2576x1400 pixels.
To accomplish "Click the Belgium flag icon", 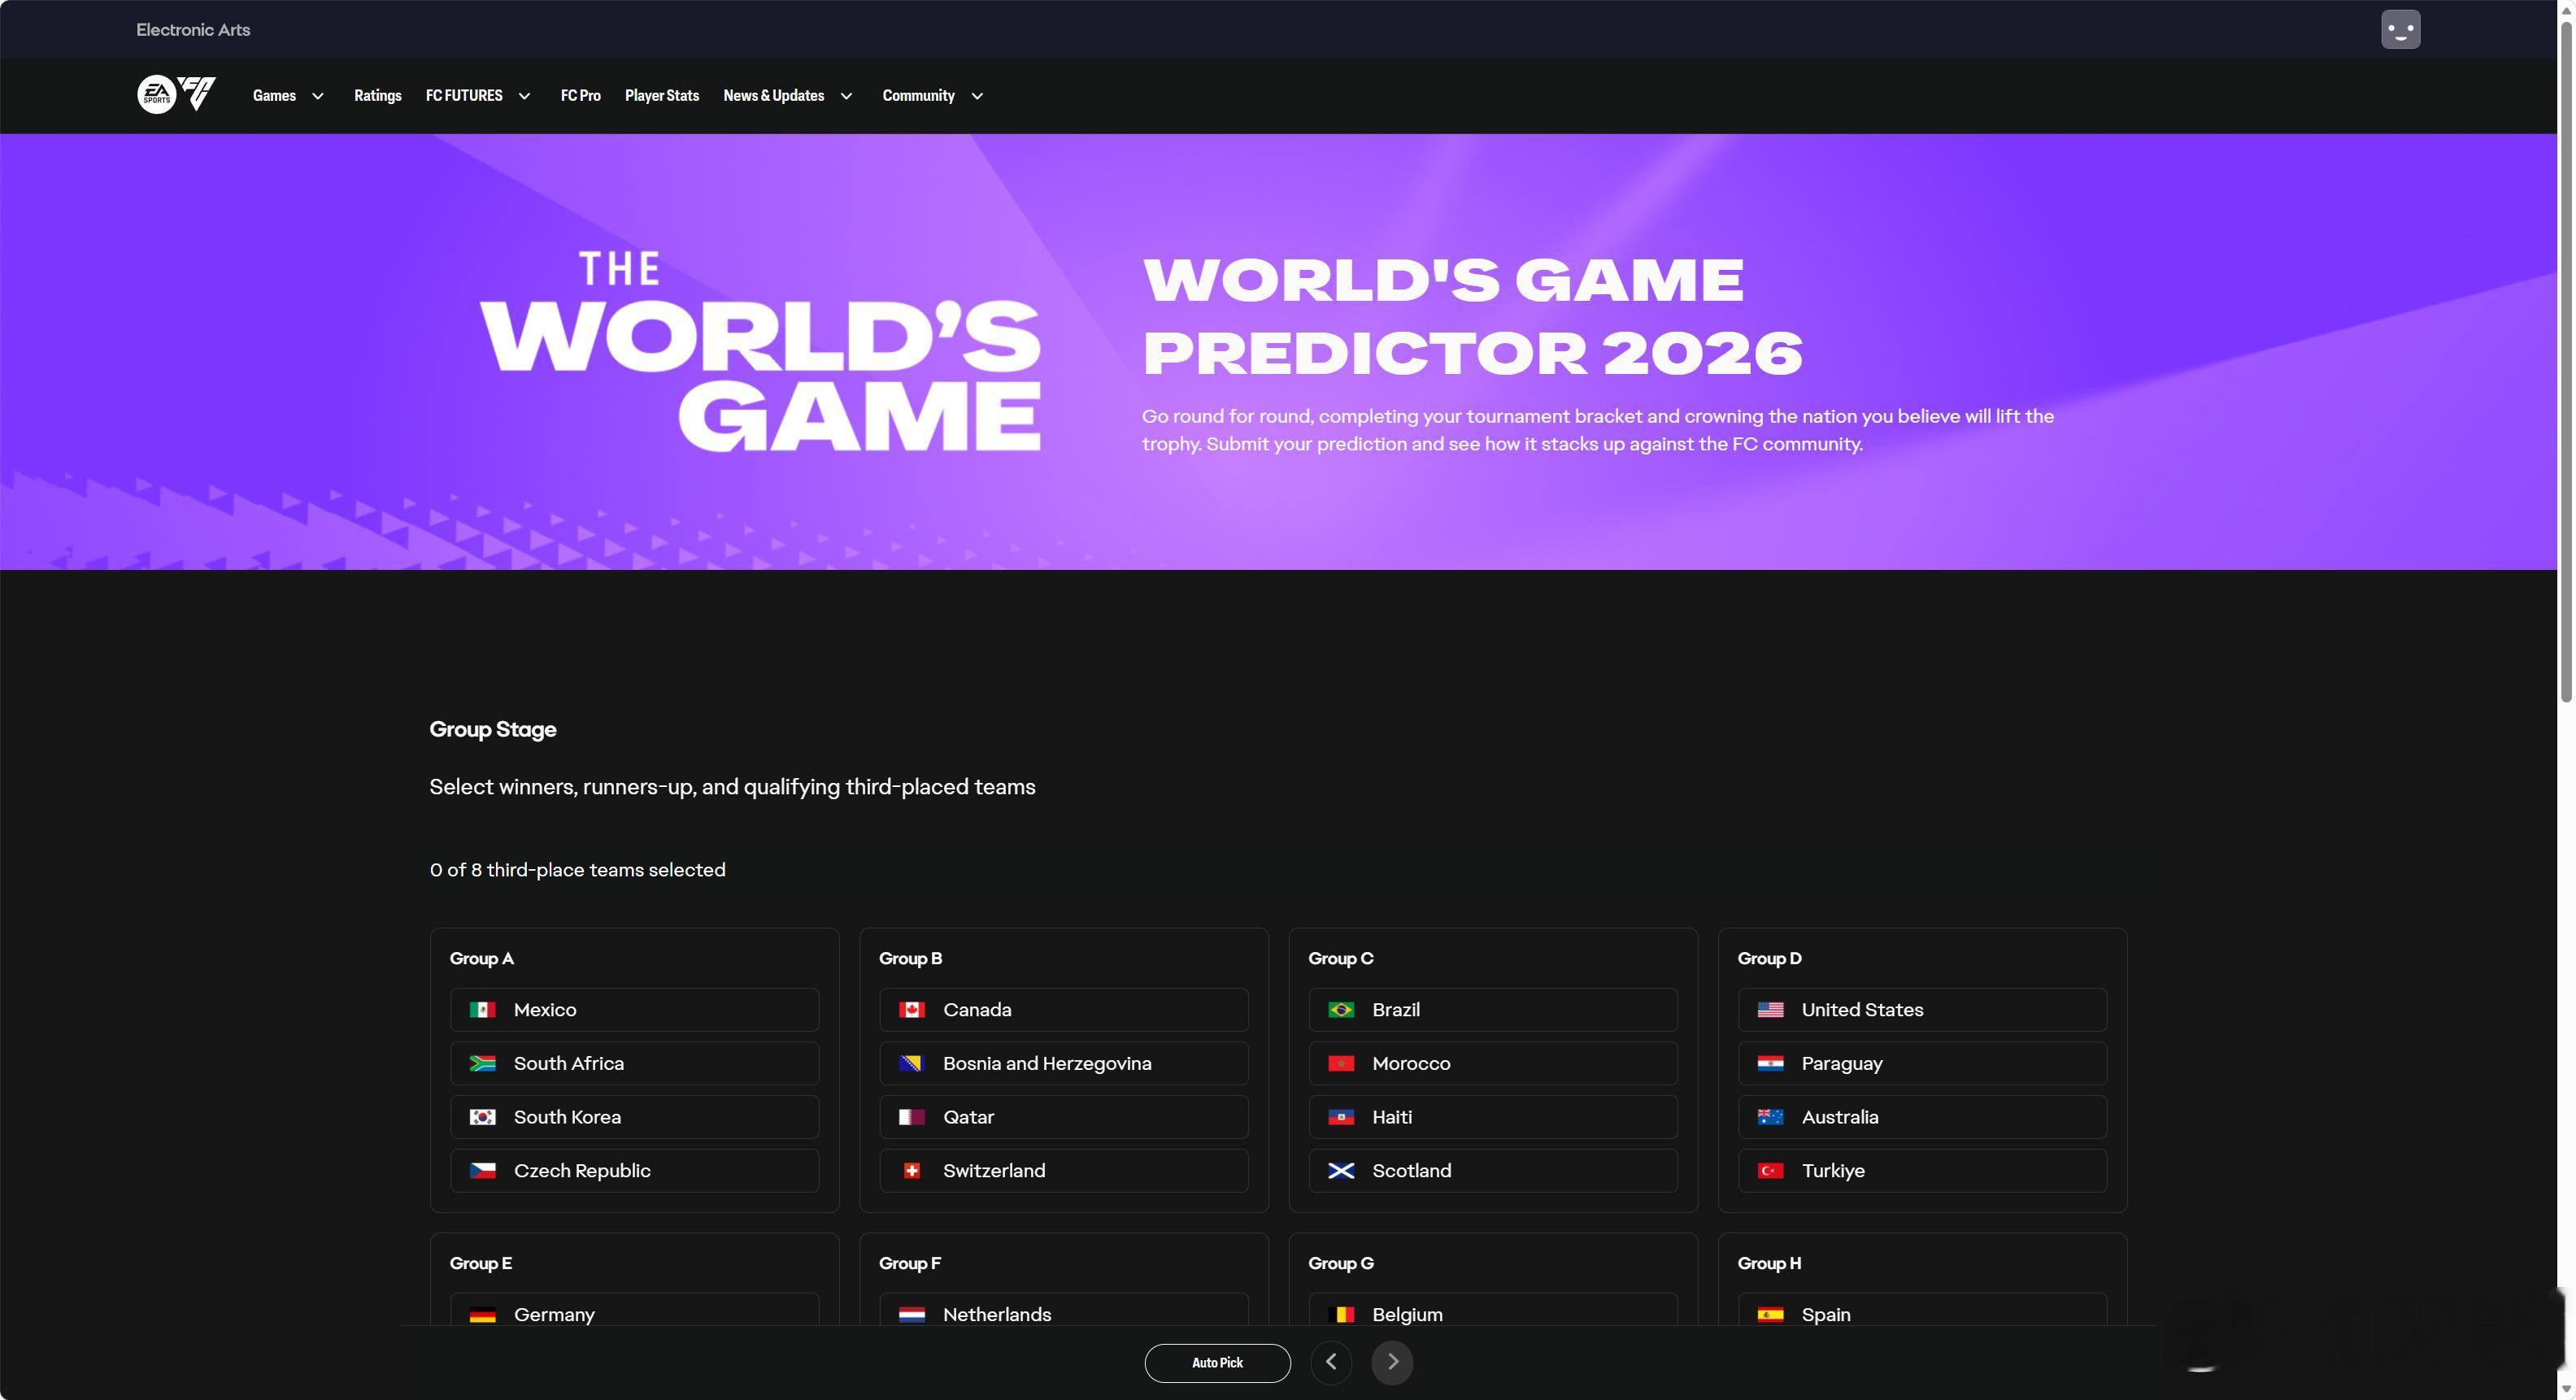I will (1341, 1315).
